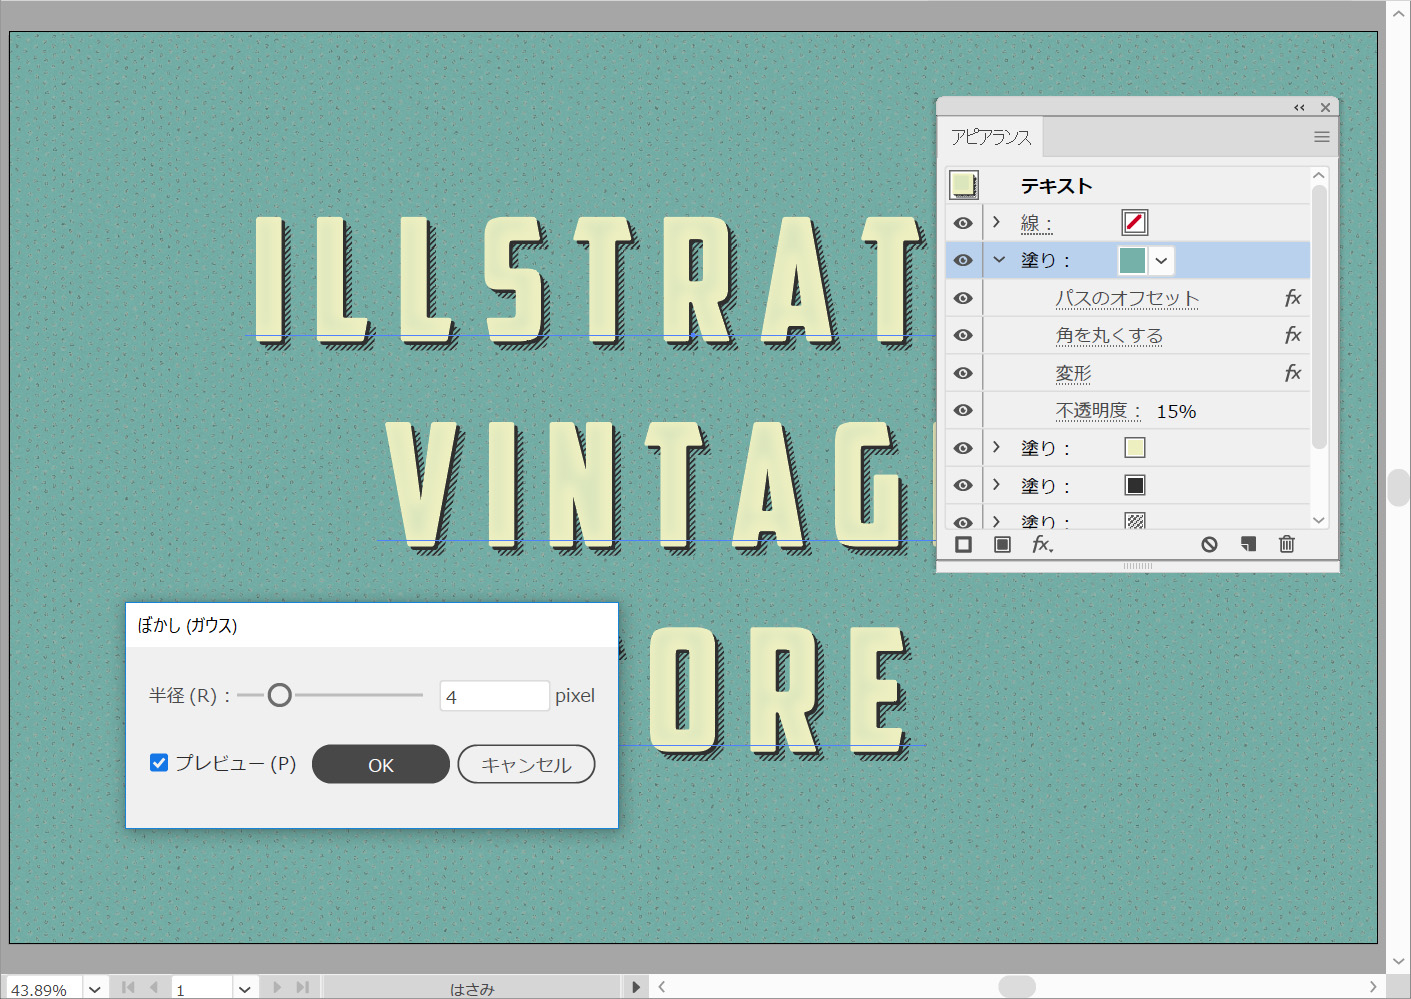Collapse the selected 塗り fill row
The width and height of the screenshot is (1411, 999).
(x=998, y=260)
